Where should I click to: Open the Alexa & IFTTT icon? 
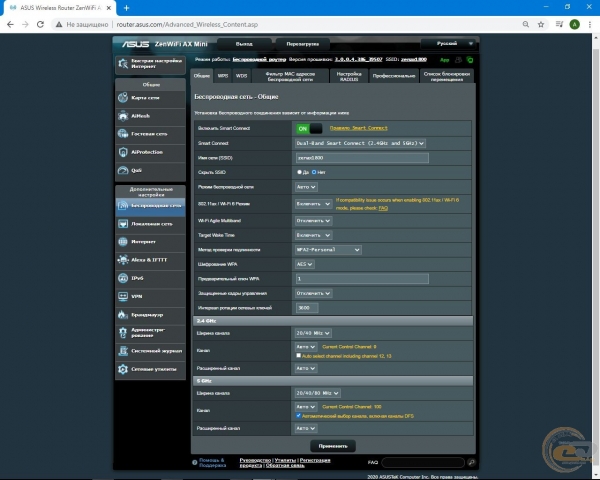(x=123, y=260)
